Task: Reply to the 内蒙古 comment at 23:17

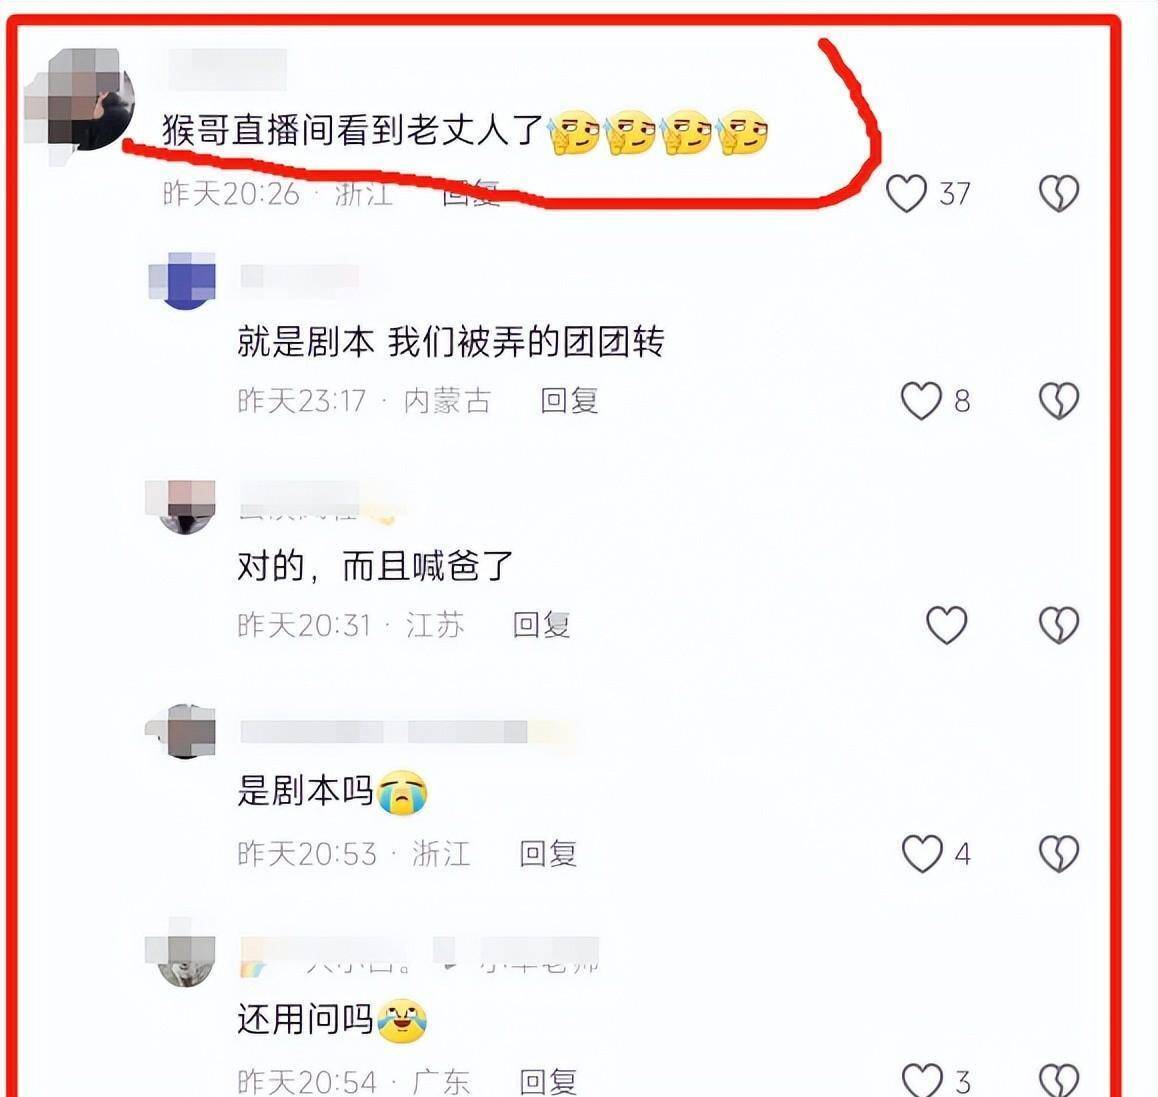Action: (569, 401)
